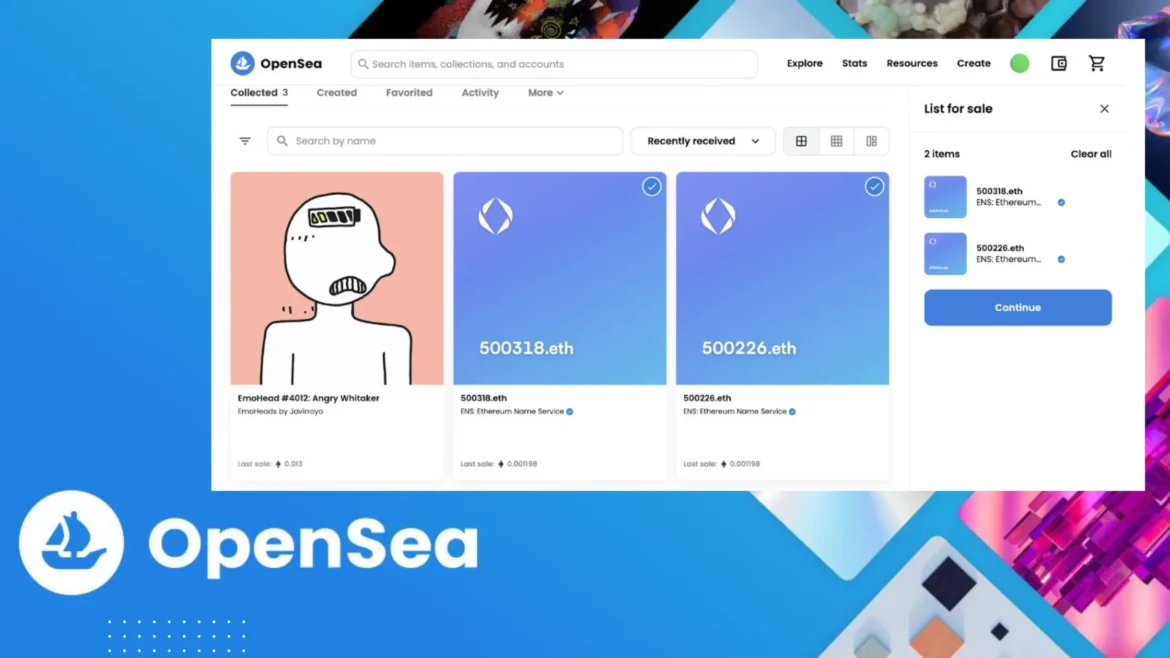Close the List for sale panel
The image size is (1170, 658).
[x=1104, y=109]
